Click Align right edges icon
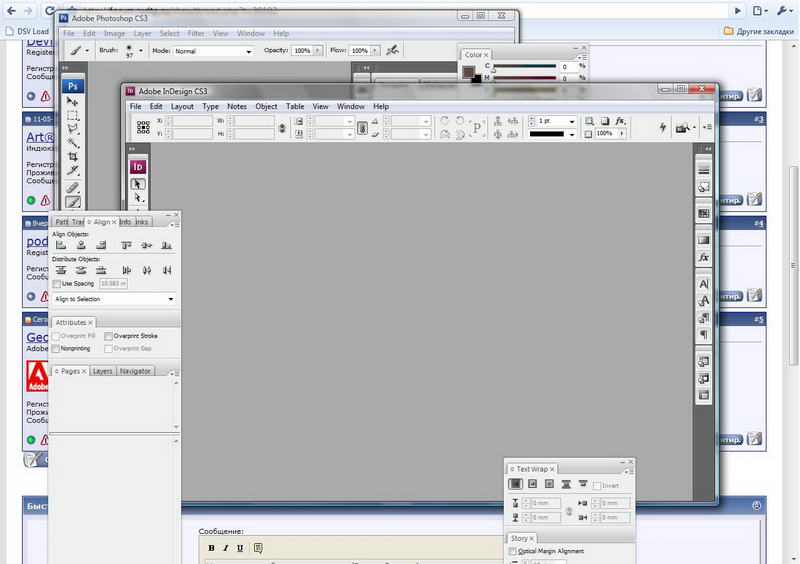800x564 pixels. 101,246
